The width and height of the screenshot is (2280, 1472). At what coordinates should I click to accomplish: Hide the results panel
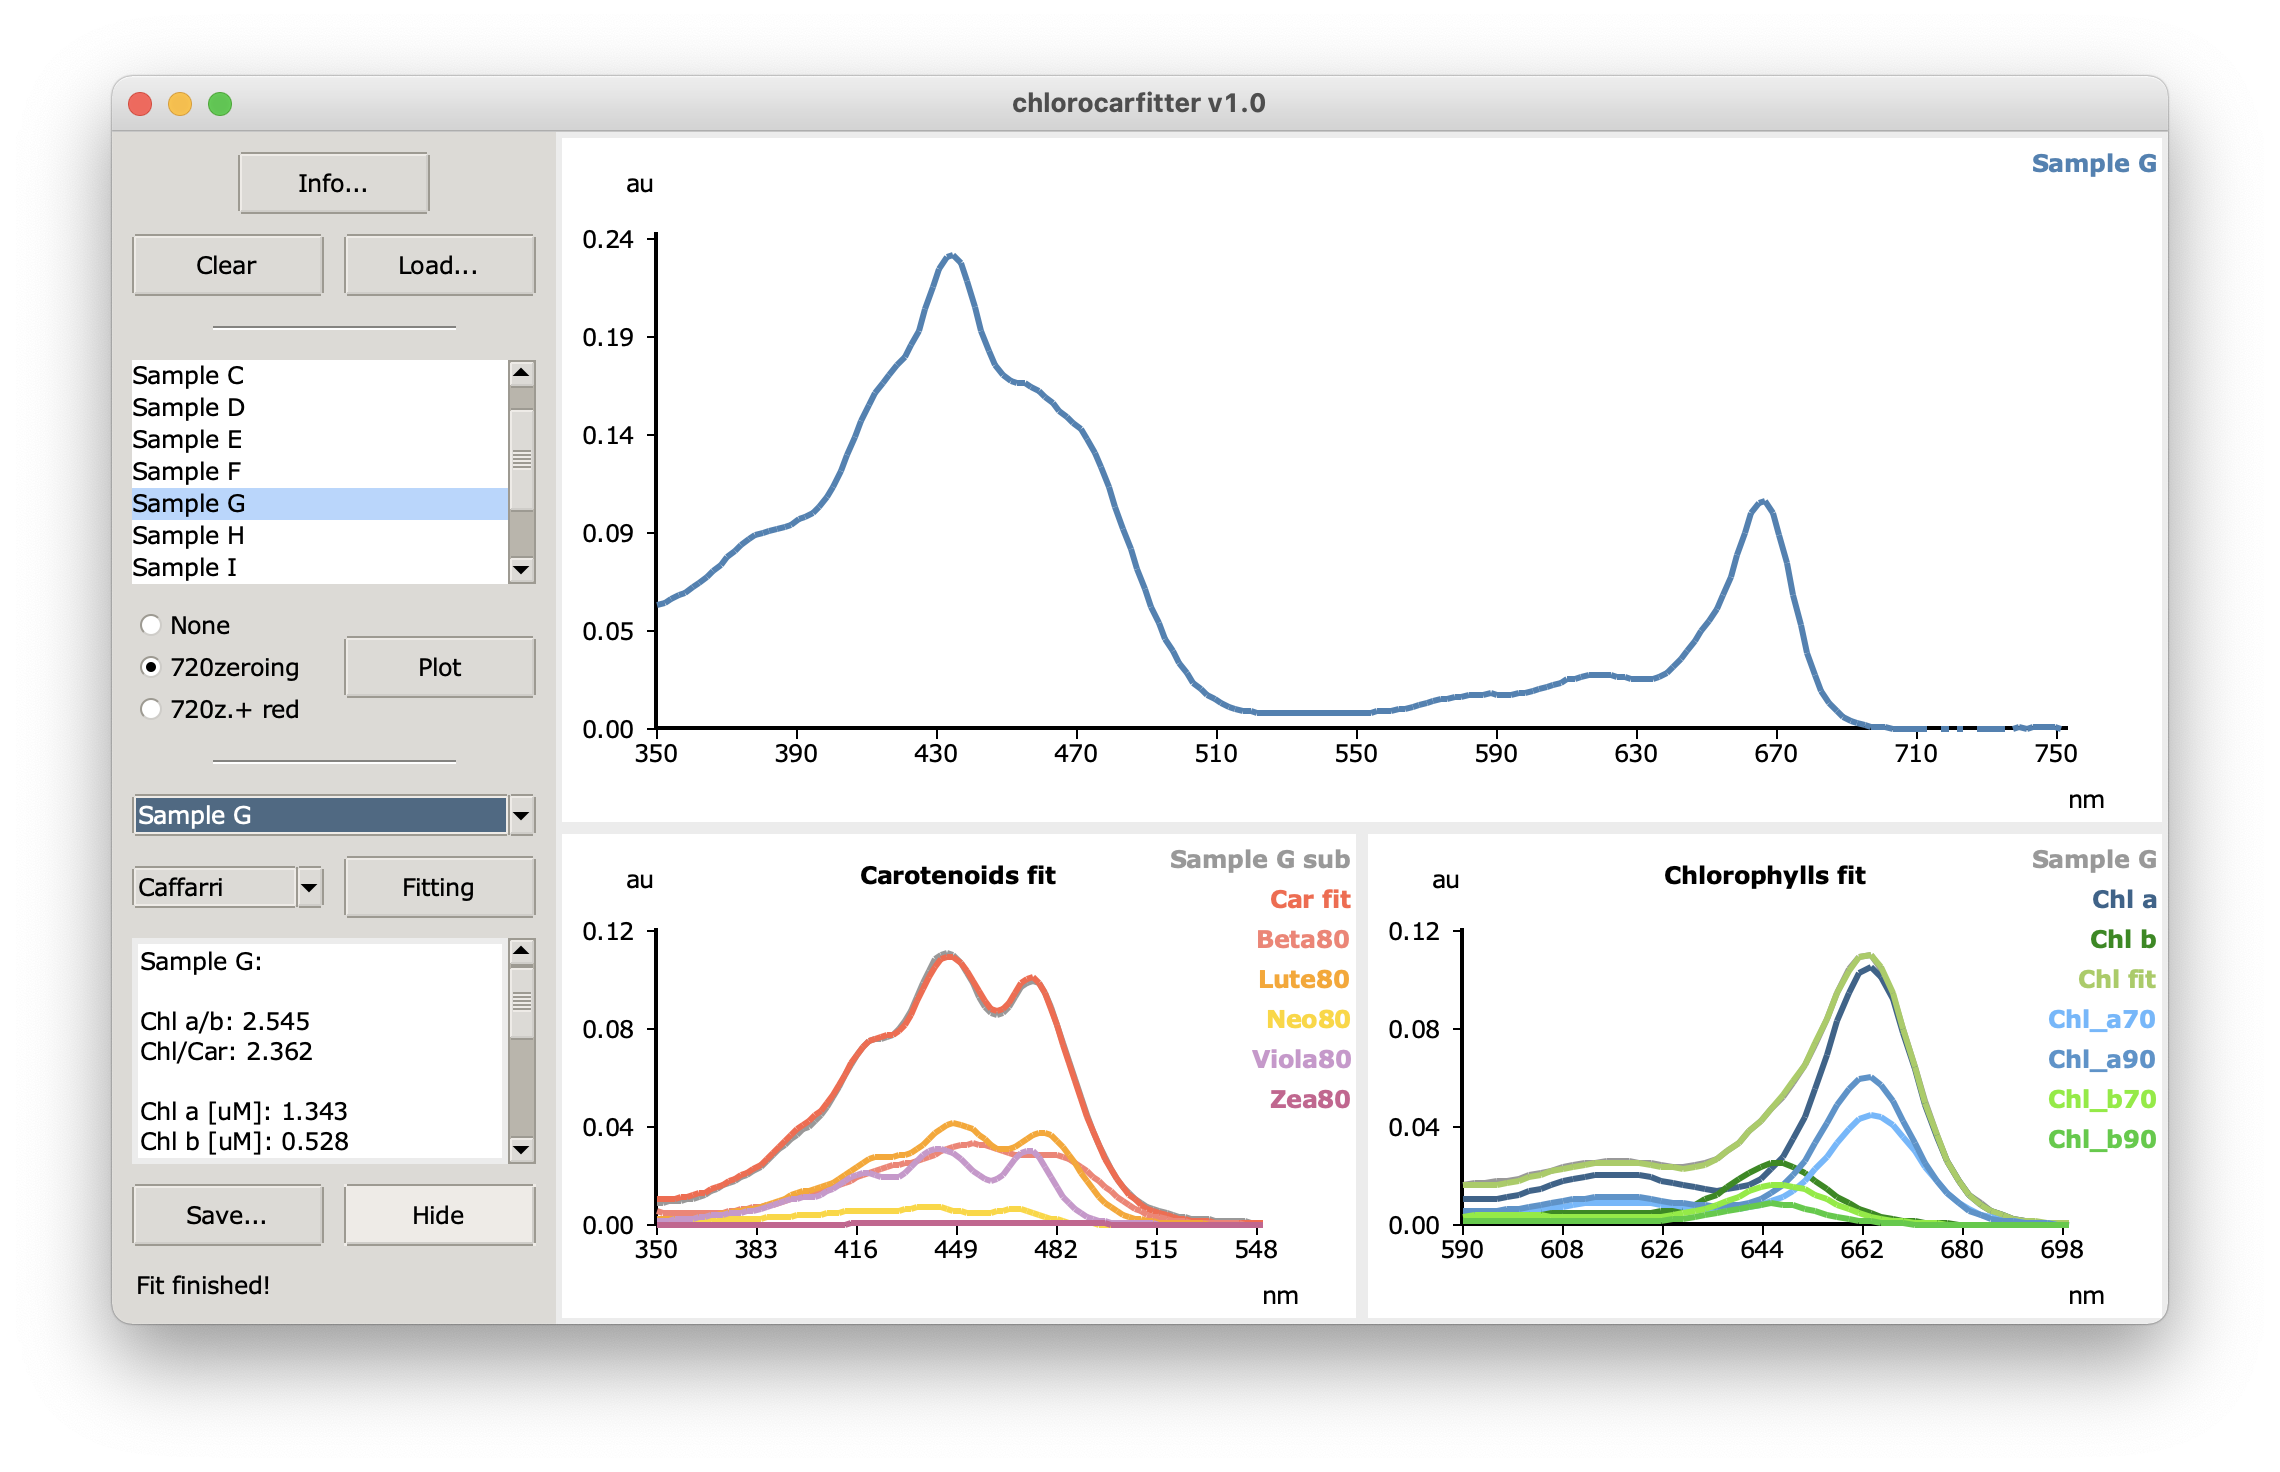[438, 1214]
